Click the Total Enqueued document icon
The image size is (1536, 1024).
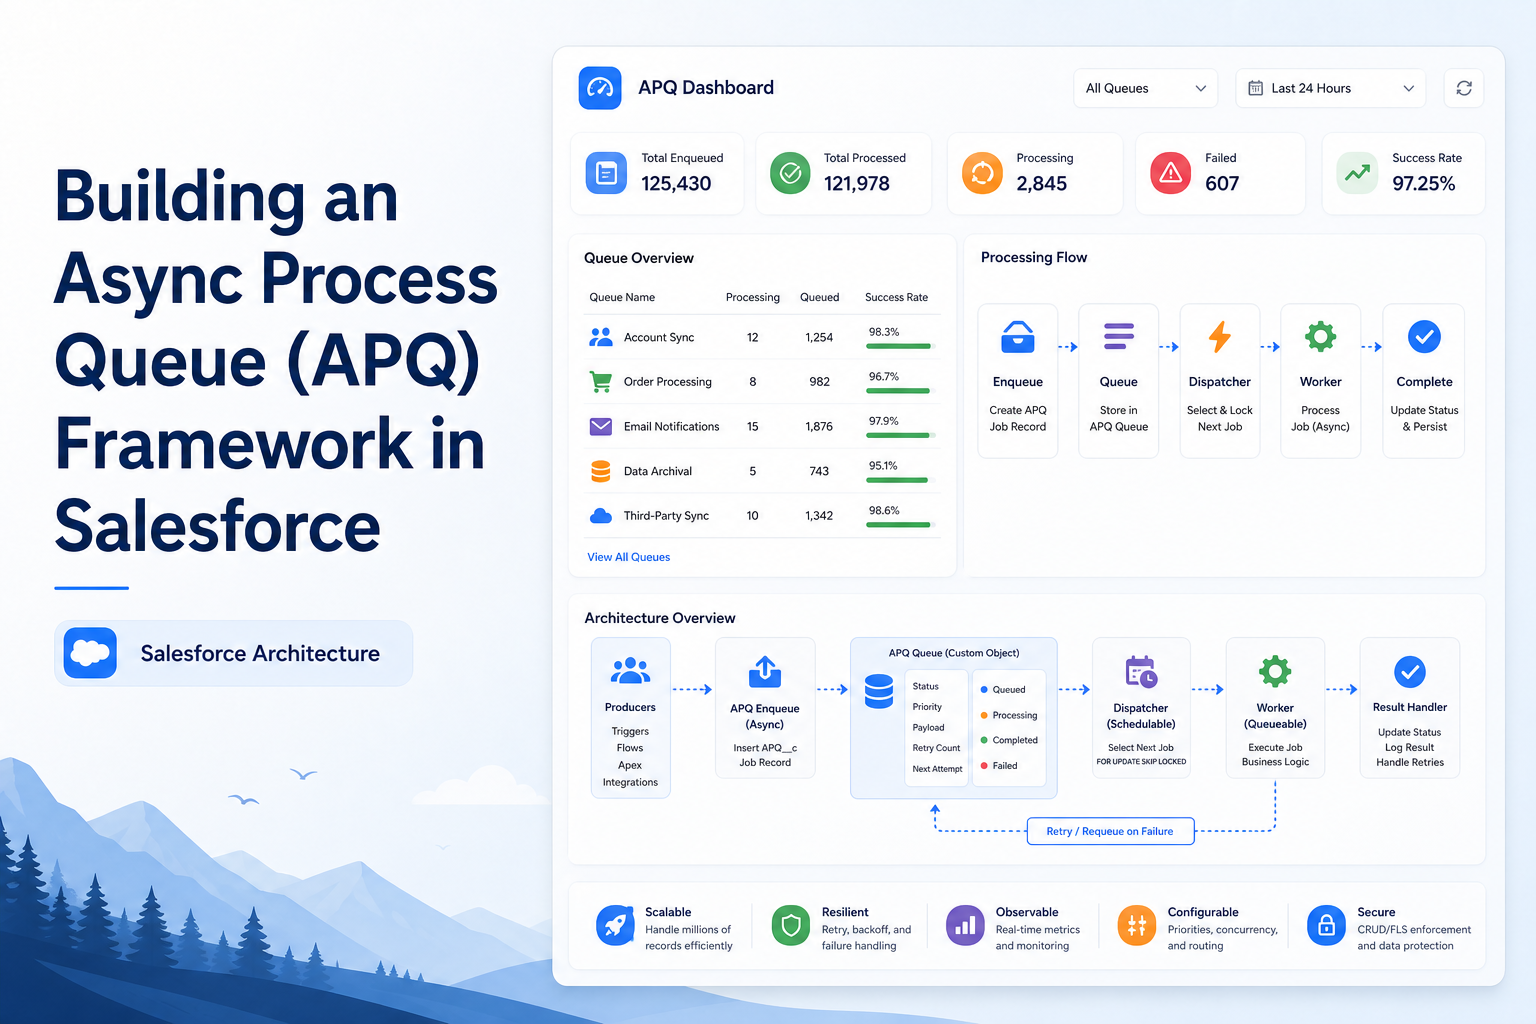606,173
